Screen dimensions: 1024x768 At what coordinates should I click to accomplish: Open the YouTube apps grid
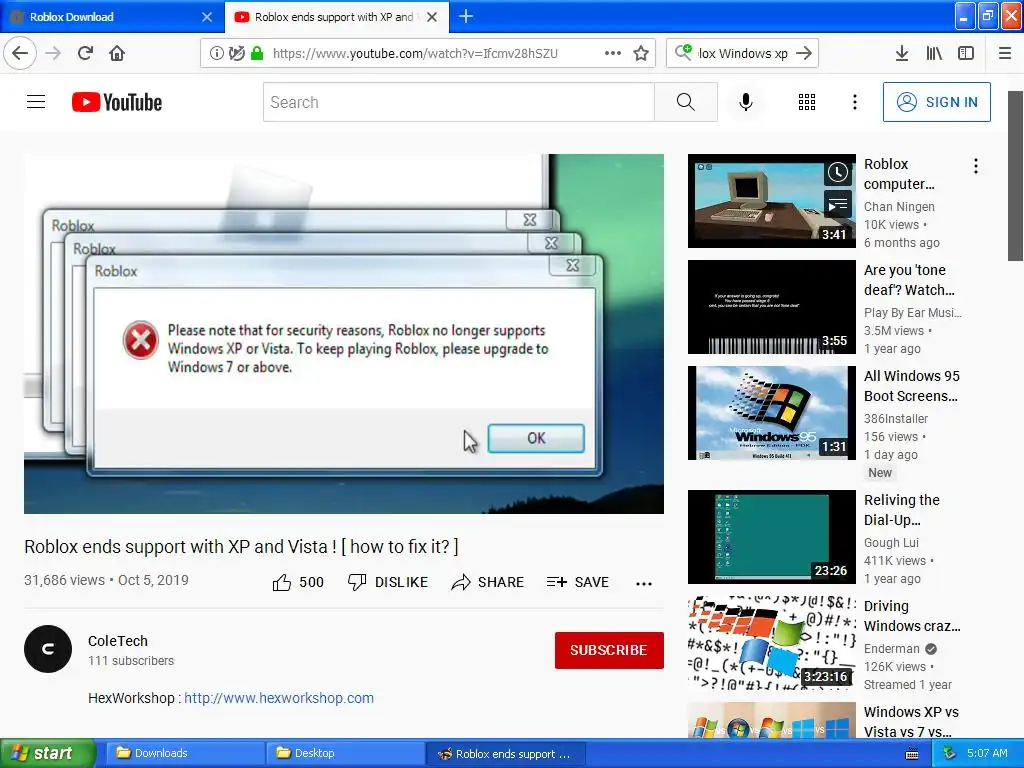point(807,102)
